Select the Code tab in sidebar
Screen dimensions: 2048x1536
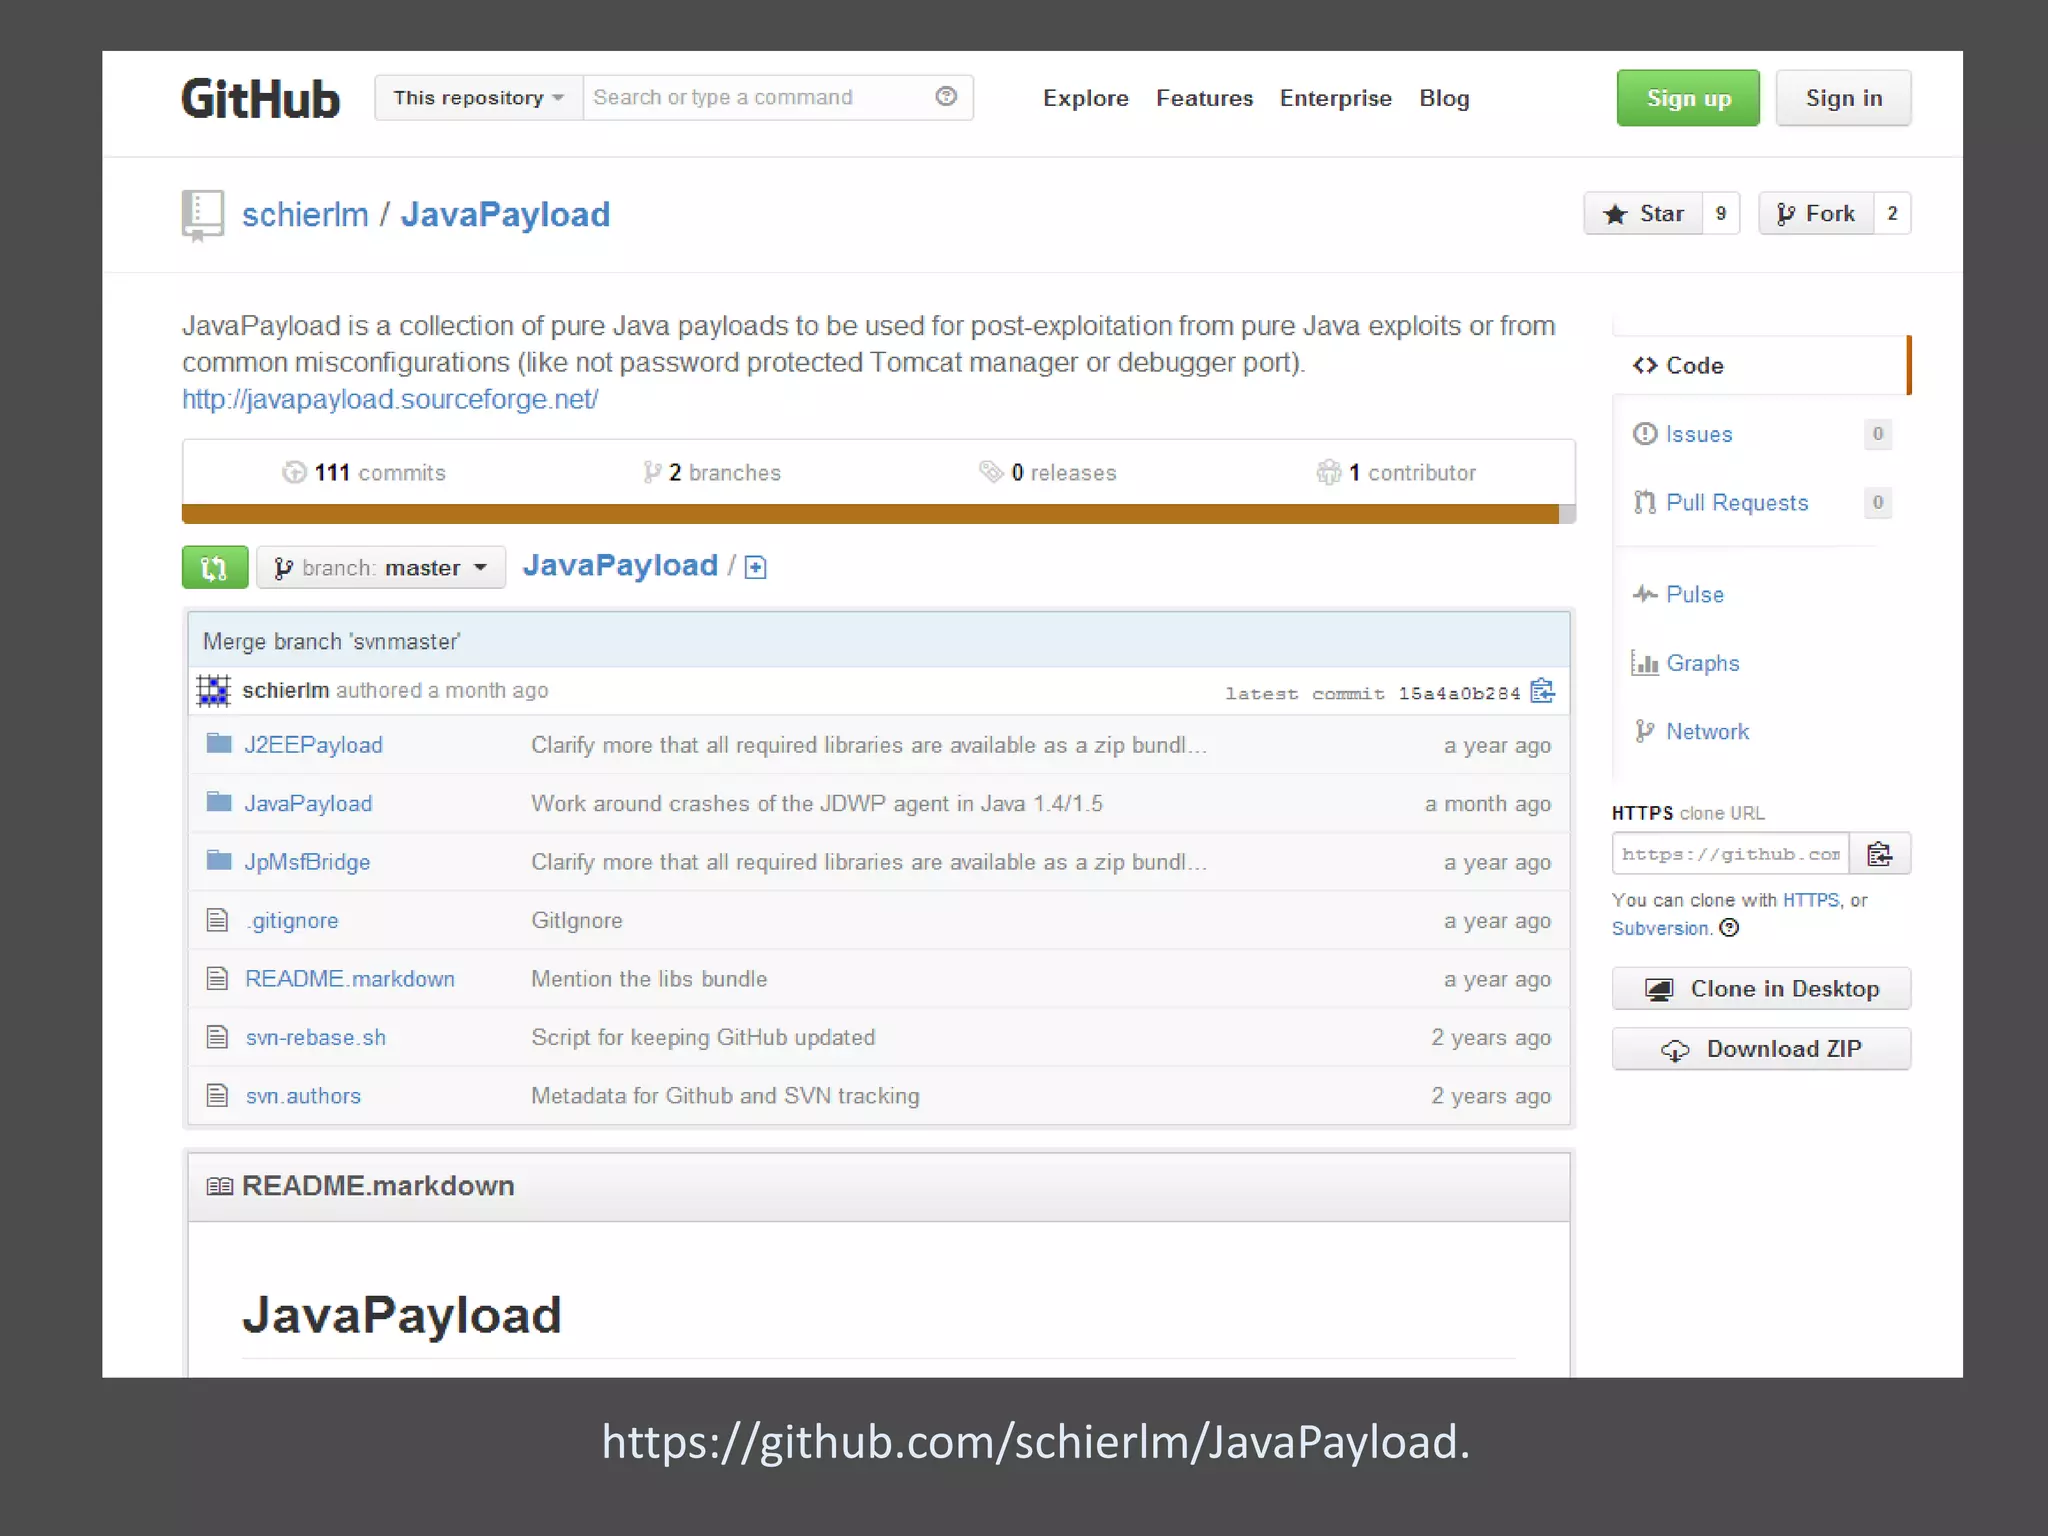[1762, 365]
